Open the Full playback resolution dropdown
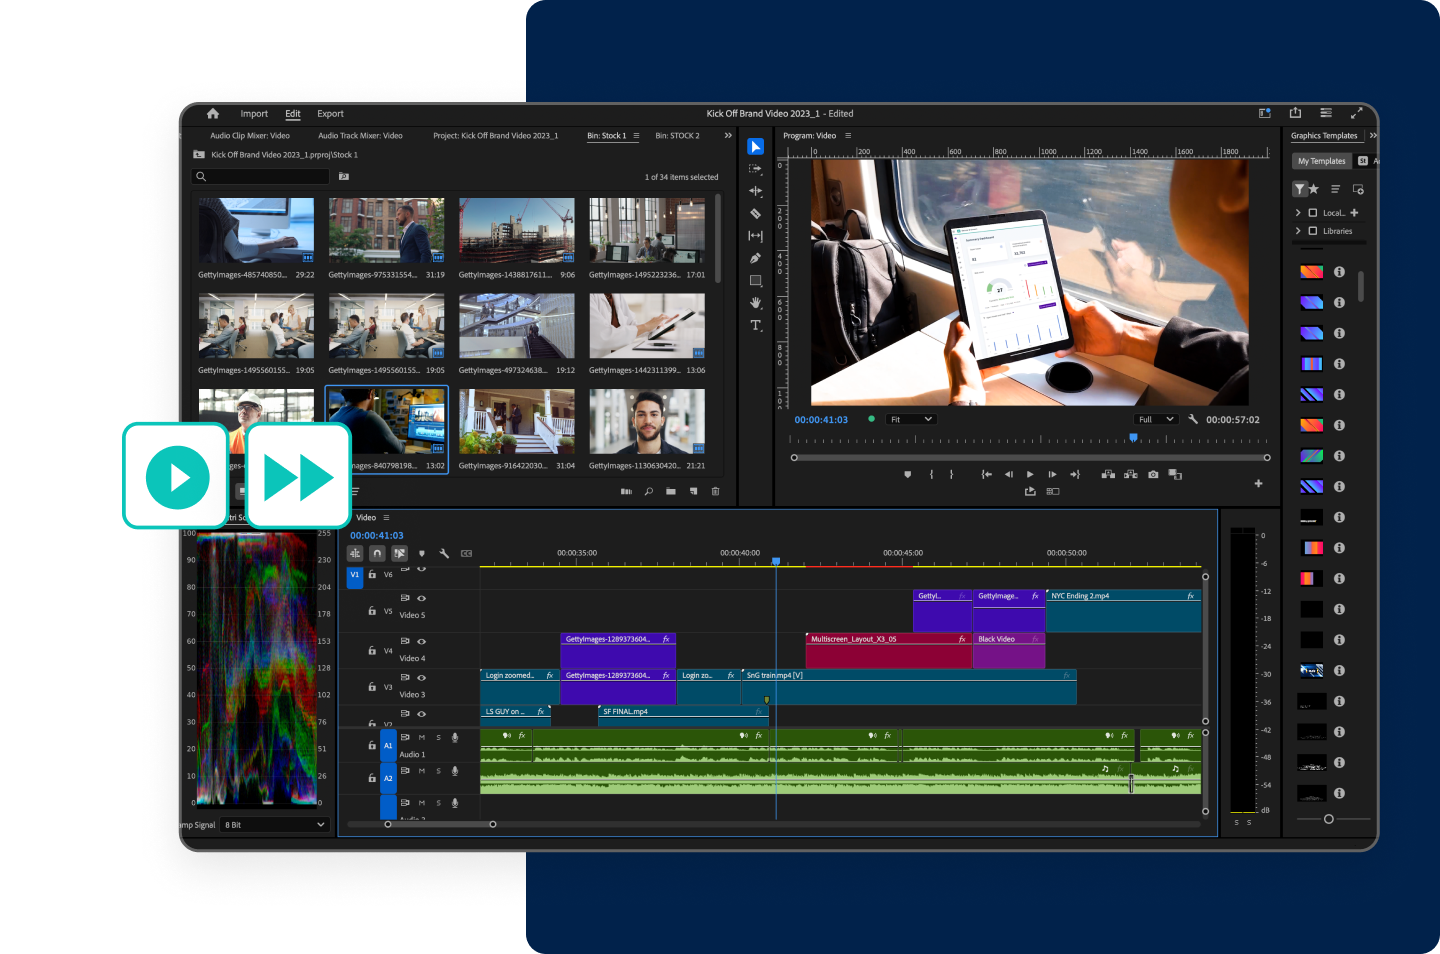This screenshot has width=1440, height=954. (x=1155, y=419)
